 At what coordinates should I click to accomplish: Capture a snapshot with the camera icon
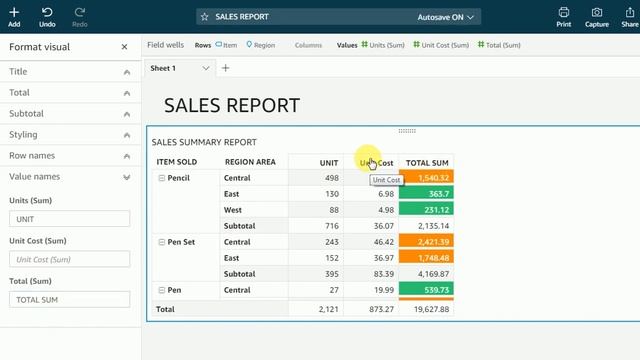[x=597, y=17]
